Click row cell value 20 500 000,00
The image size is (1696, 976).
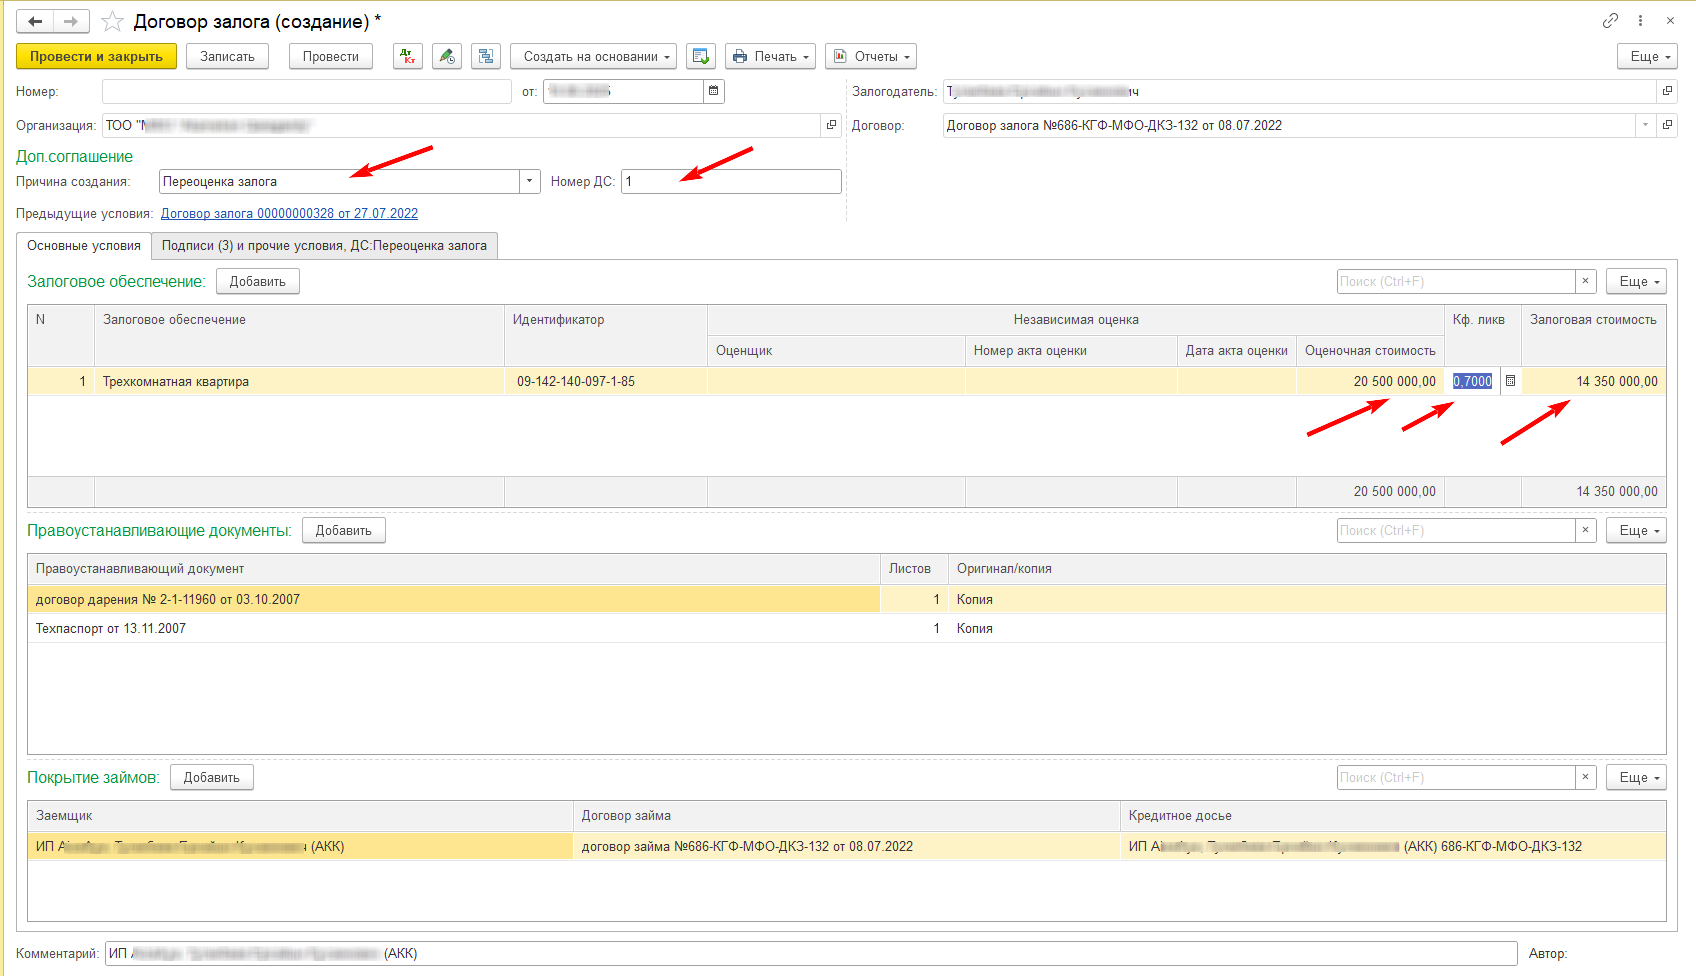[x=1370, y=381]
